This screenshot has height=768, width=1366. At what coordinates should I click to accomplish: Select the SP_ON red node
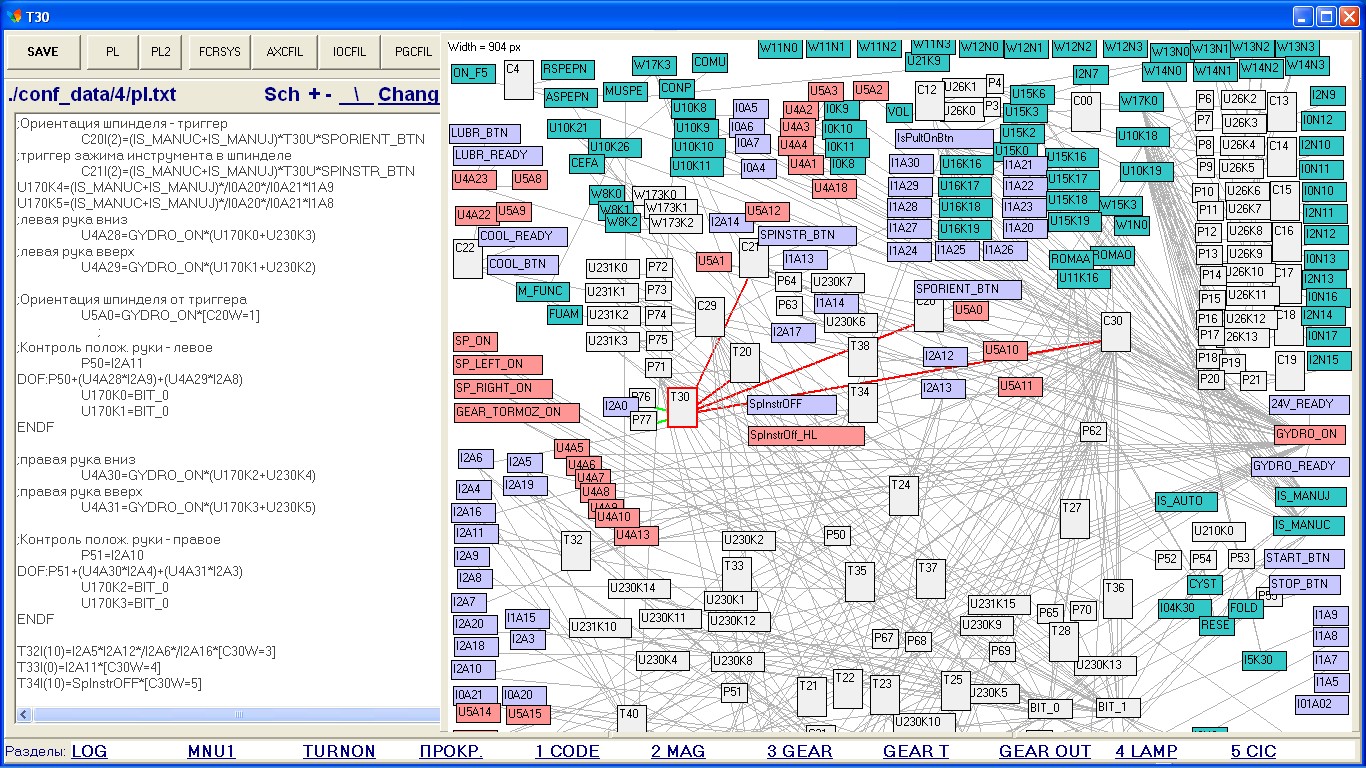[475, 341]
